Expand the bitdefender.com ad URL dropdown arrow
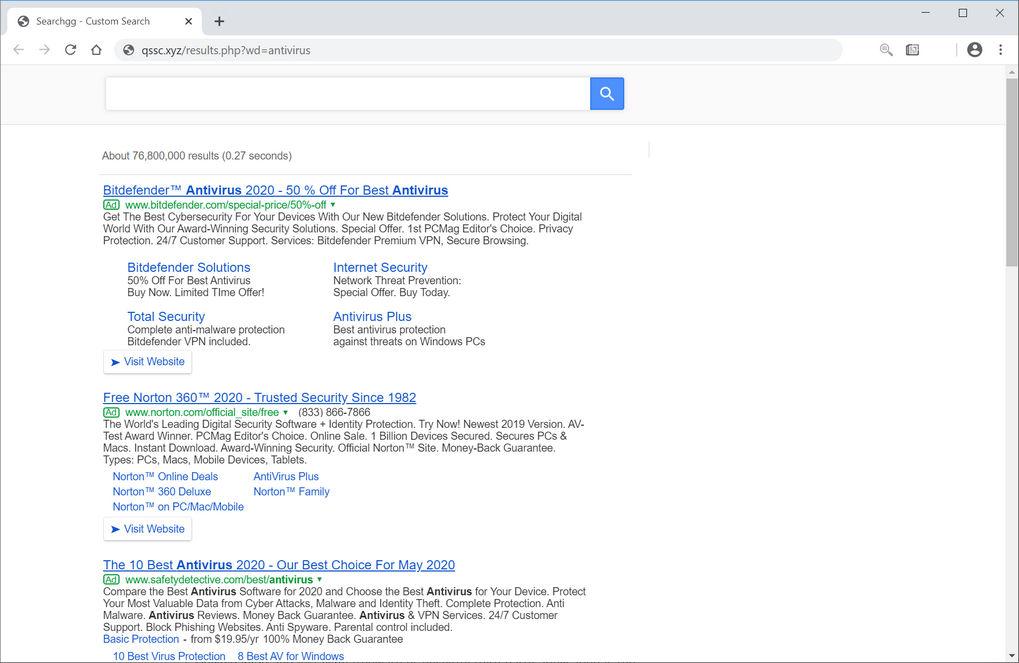This screenshot has width=1019, height=663. tap(333, 205)
